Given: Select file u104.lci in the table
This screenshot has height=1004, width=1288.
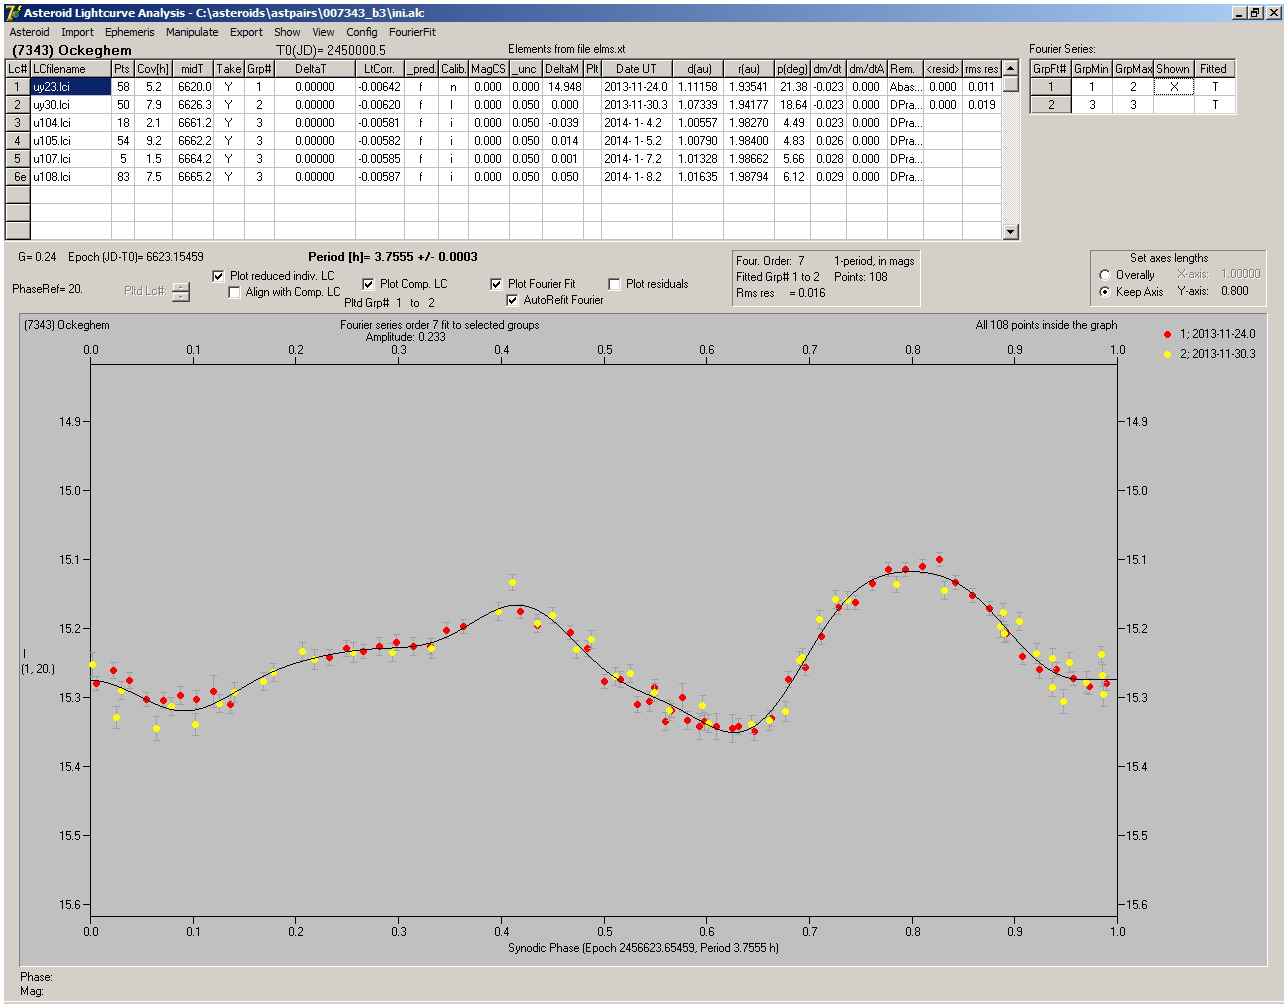Looking at the screenshot, I should pyautogui.click(x=70, y=122).
